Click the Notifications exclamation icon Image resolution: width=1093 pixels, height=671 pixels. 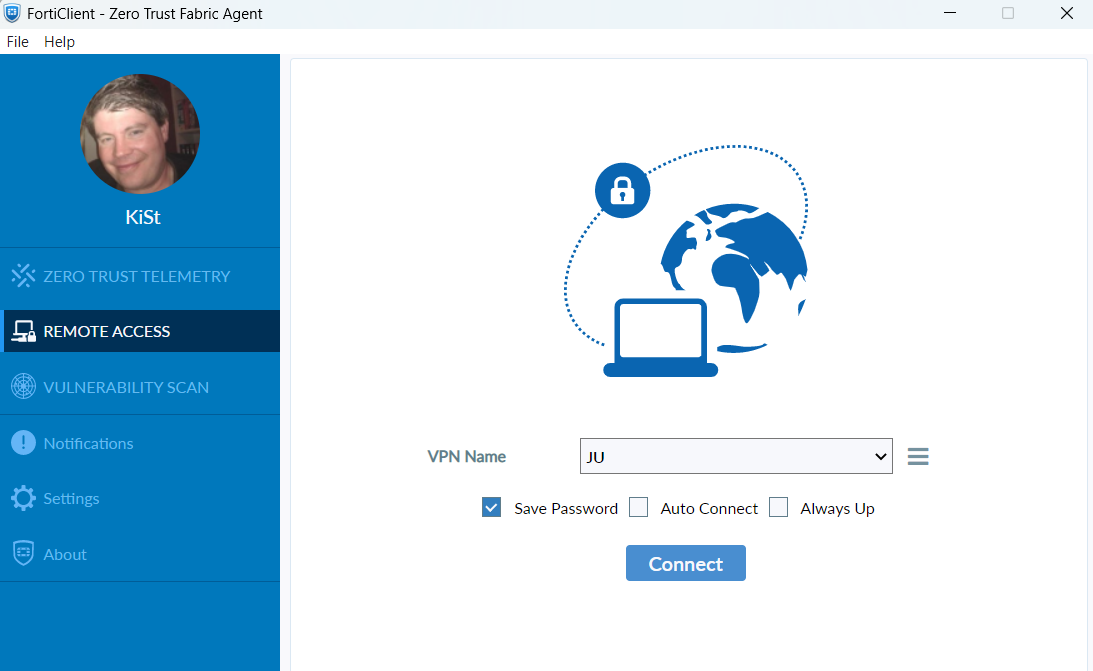coord(23,443)
